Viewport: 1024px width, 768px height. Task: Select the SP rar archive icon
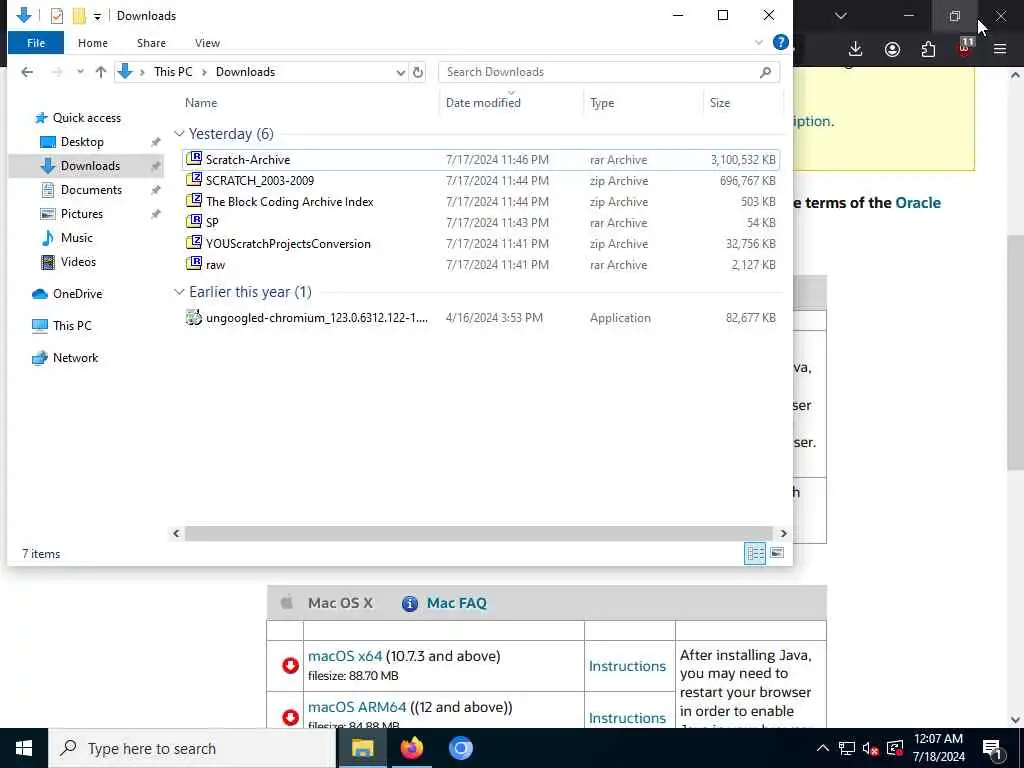pyautogui.click(x=194, y=221)
